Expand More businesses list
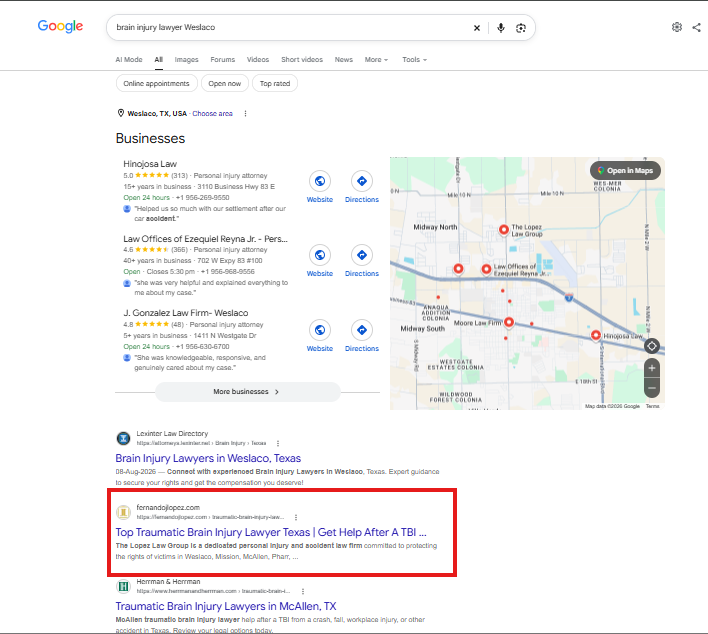 pyautogui.click(x=247, y=392)
